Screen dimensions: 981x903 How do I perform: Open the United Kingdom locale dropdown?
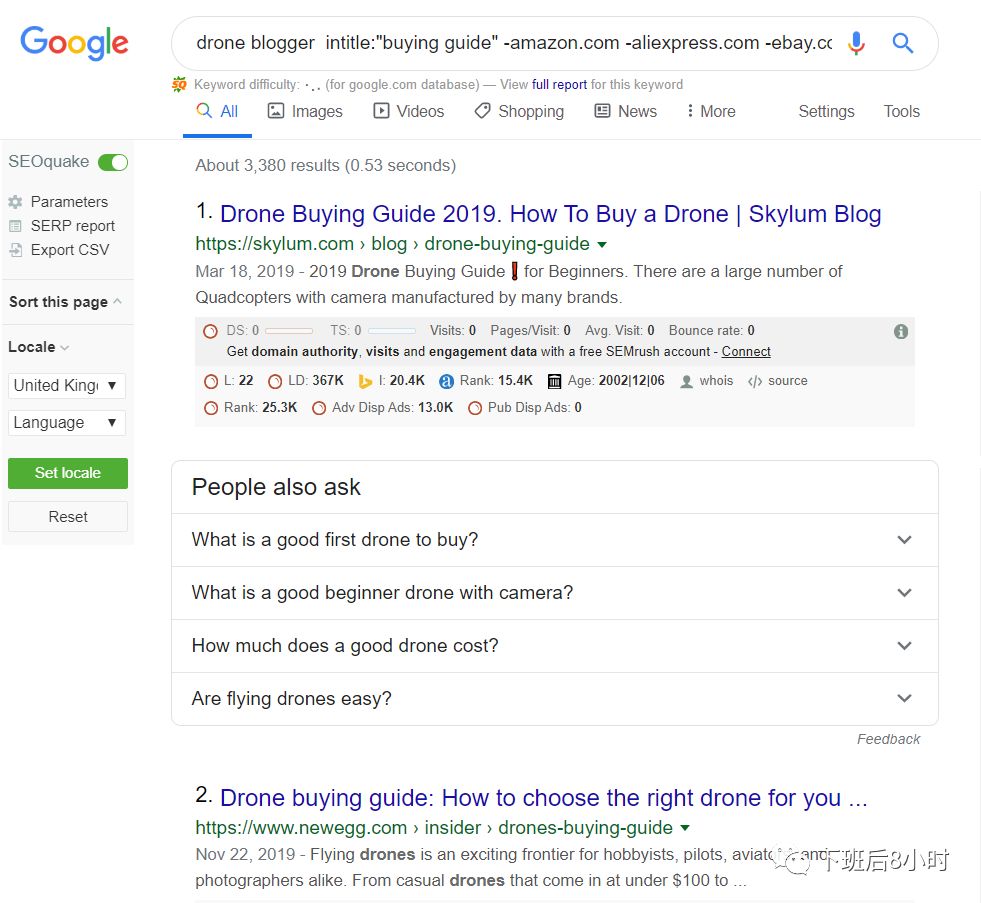click(67, 385)
